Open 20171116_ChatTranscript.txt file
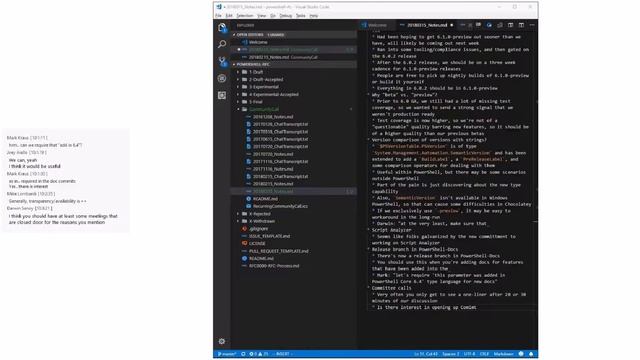This screenshot has height=360, width=640. point(294,161)
